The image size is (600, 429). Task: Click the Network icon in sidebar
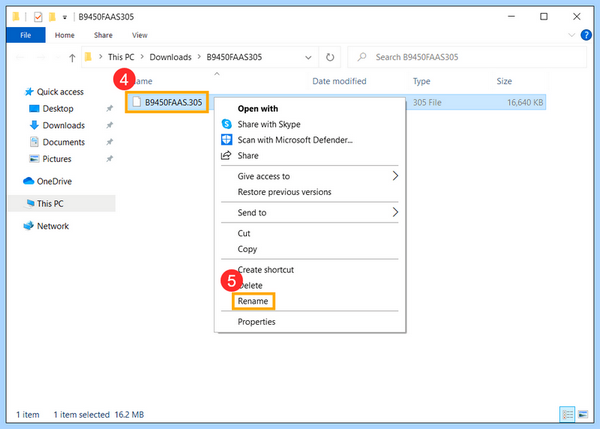(29, 226)
